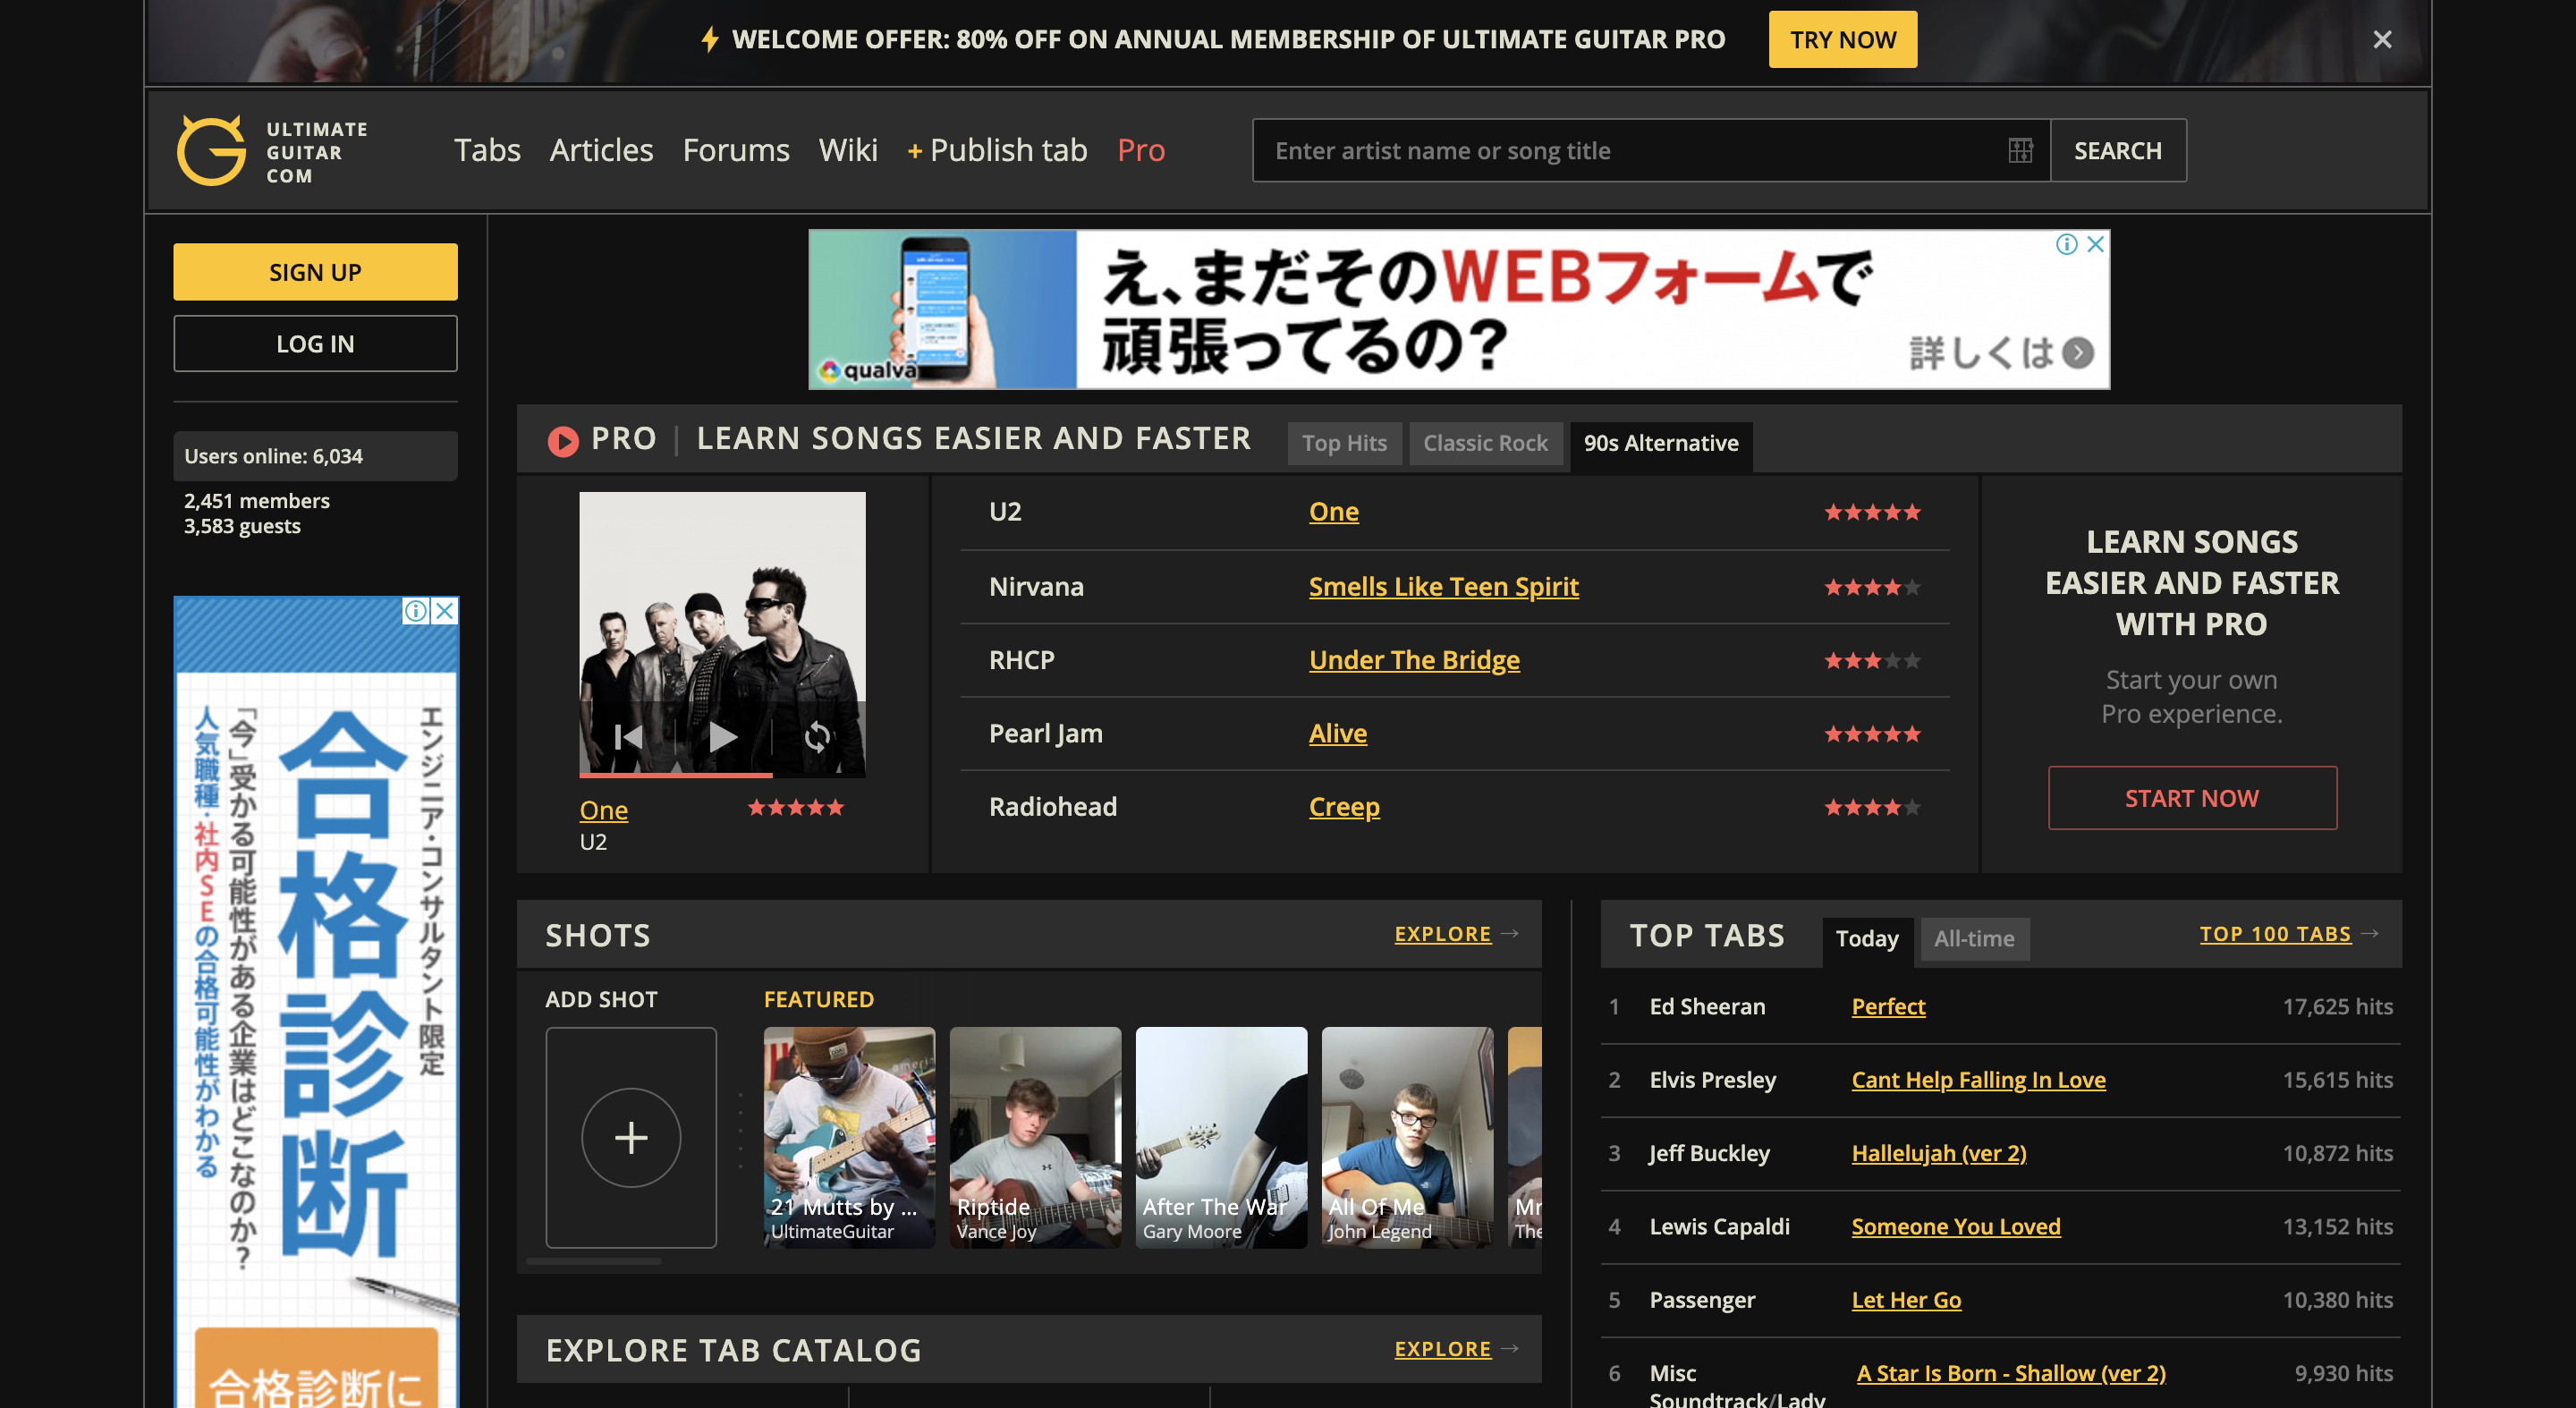Image resolution: width=2576 pixels, height=1408 pixels.
Task: Click the START NOW Pro button
Action: 2192,798
